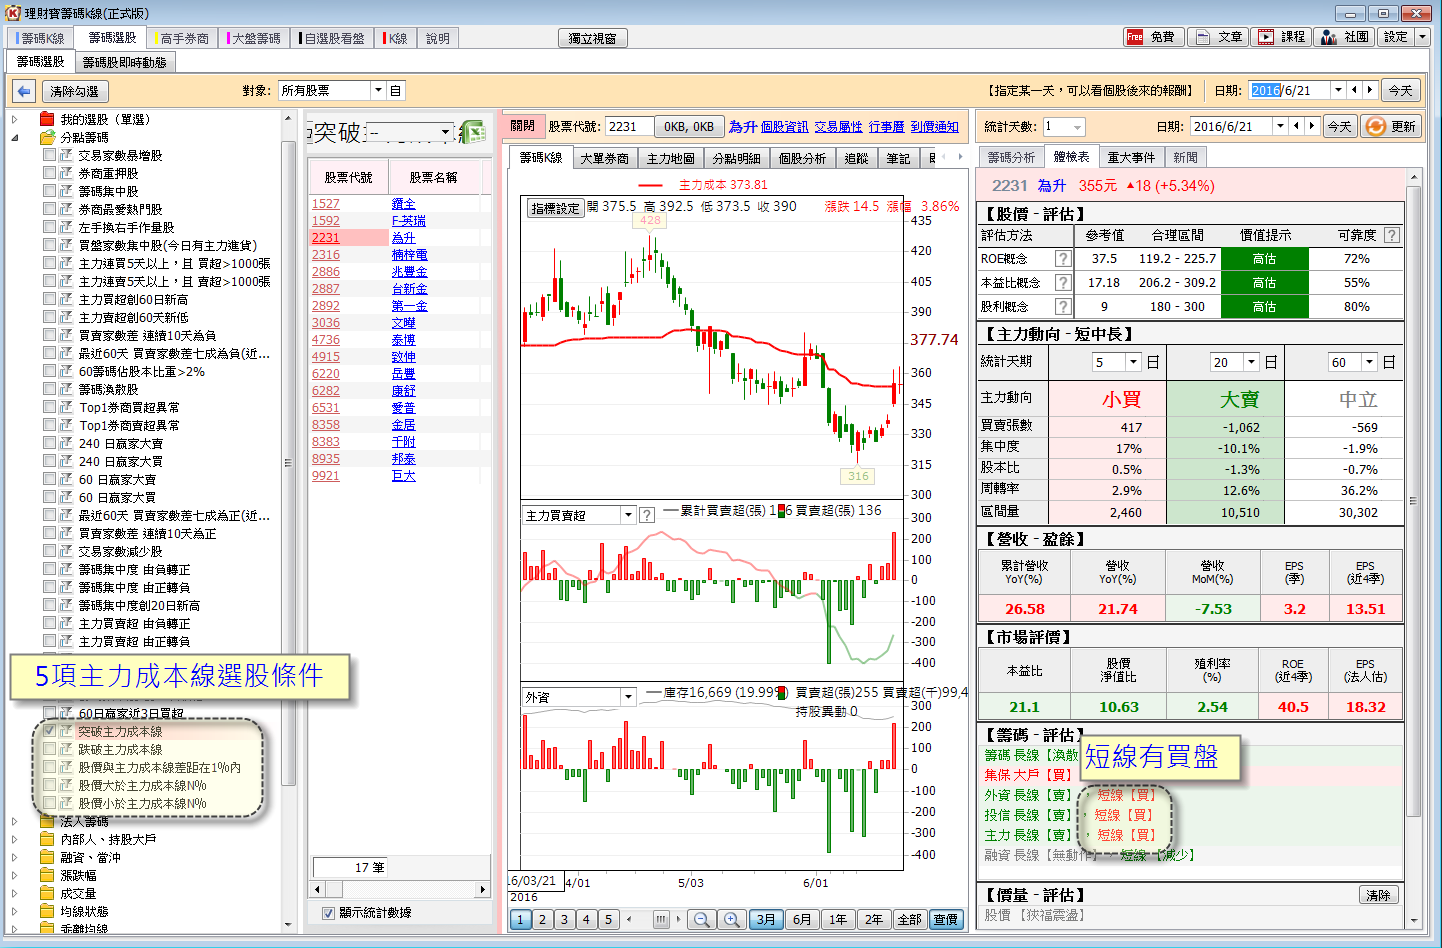Check the 籌碼集中股 checkbox
The width and height of the screenshot is (1442, 948).
49,191
